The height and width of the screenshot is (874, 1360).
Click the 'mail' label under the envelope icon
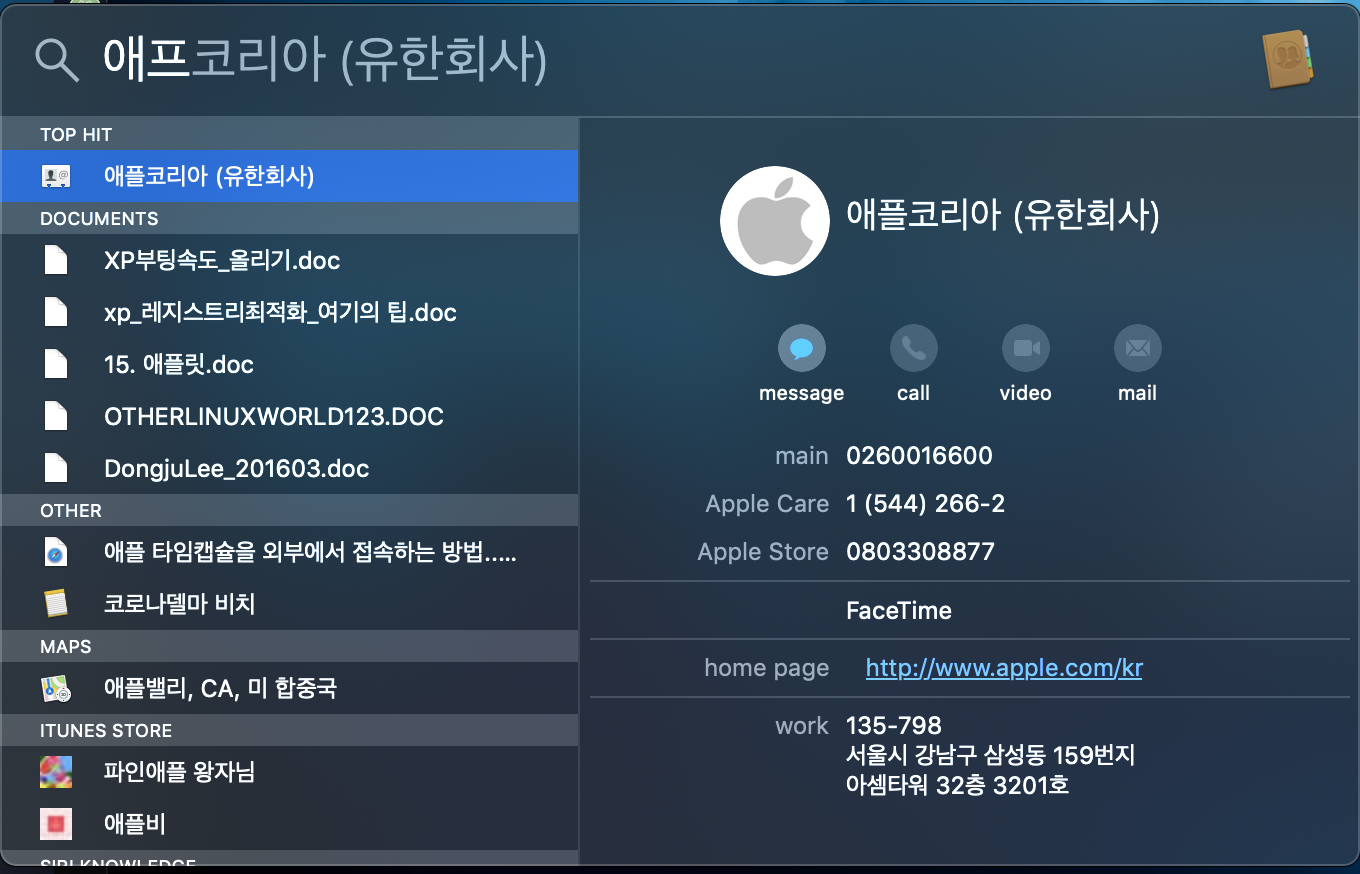pyautogui.click(x=1138, y=393)
